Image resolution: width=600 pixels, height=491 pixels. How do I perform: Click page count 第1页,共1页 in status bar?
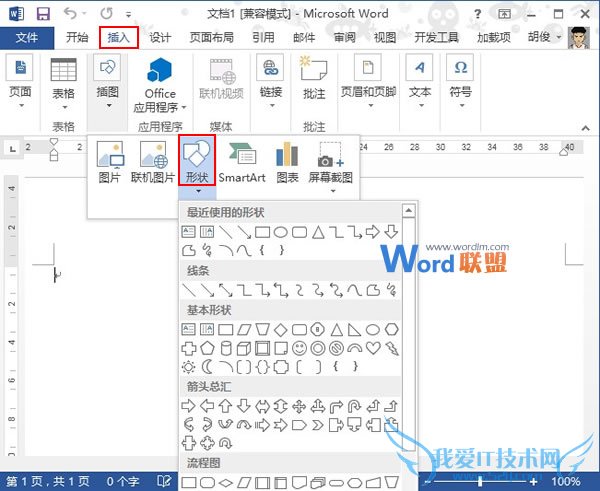tap(48, 481)
